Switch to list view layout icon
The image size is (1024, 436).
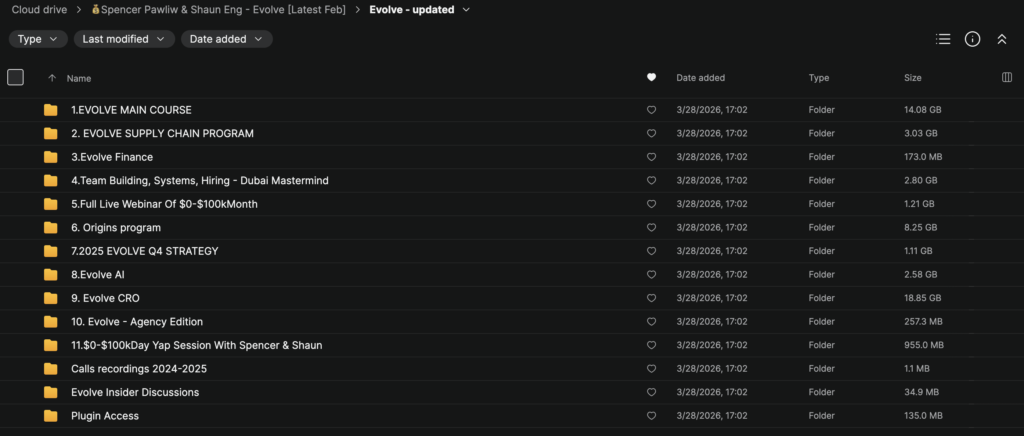[x=942, y=39]
